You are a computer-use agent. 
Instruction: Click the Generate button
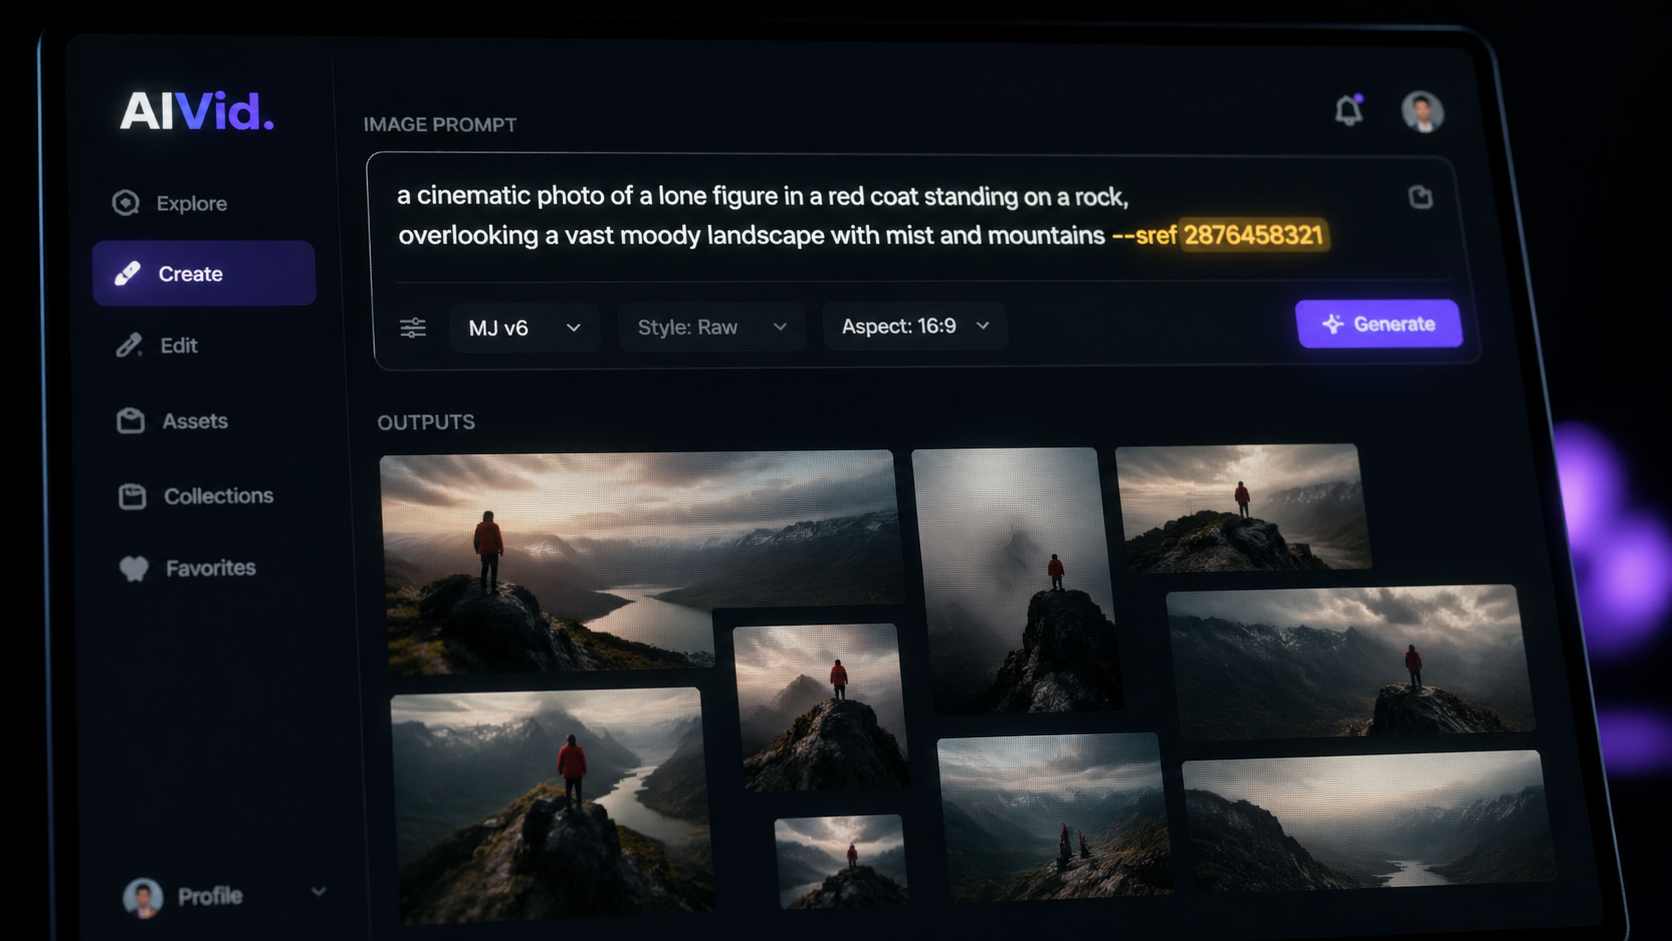tap(1379, 324)
